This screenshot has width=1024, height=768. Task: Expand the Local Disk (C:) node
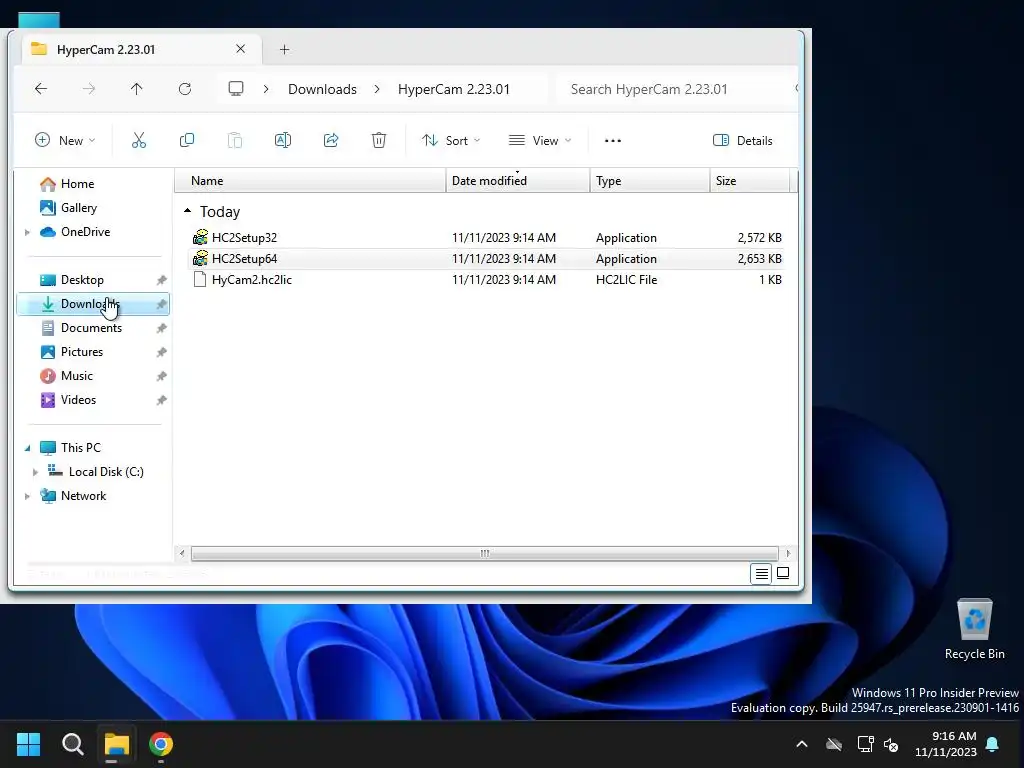click(x=35, y=472)
